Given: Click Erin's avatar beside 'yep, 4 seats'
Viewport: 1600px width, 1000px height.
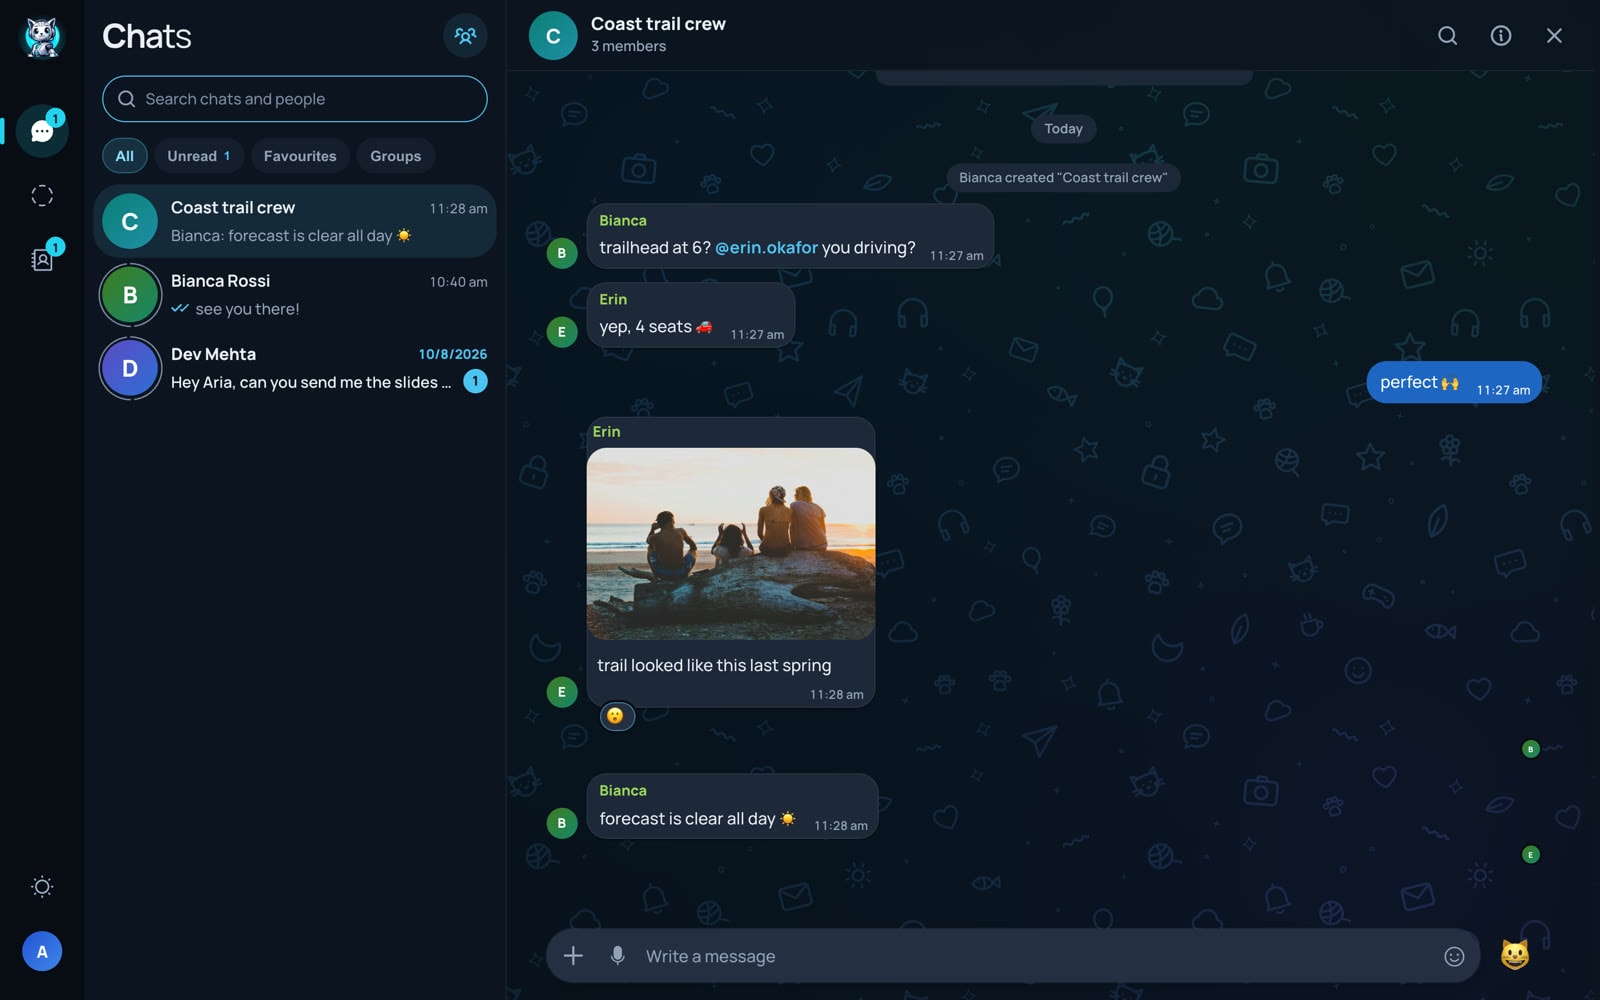Looking at the screenshot, I should tap(562, 332).
